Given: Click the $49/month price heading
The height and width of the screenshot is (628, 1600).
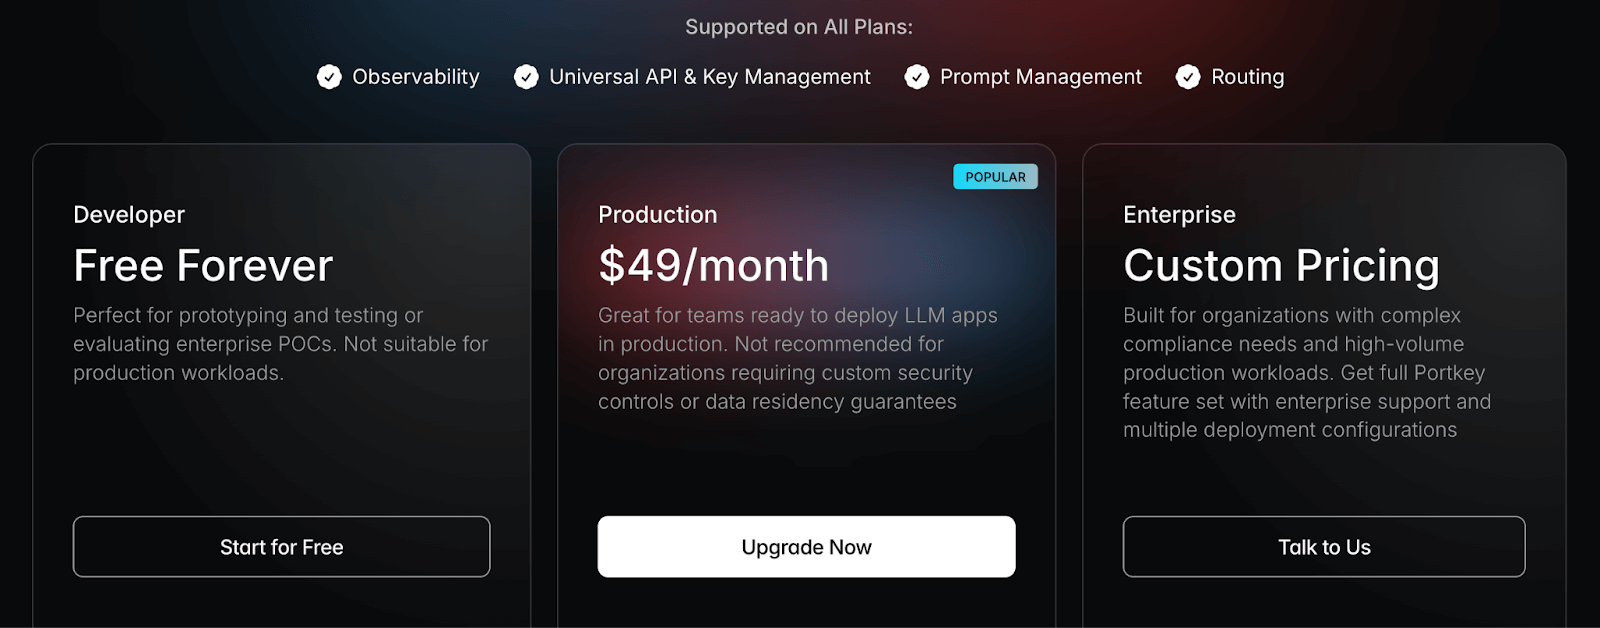Looking at the screenshot, I should point(713,266).
